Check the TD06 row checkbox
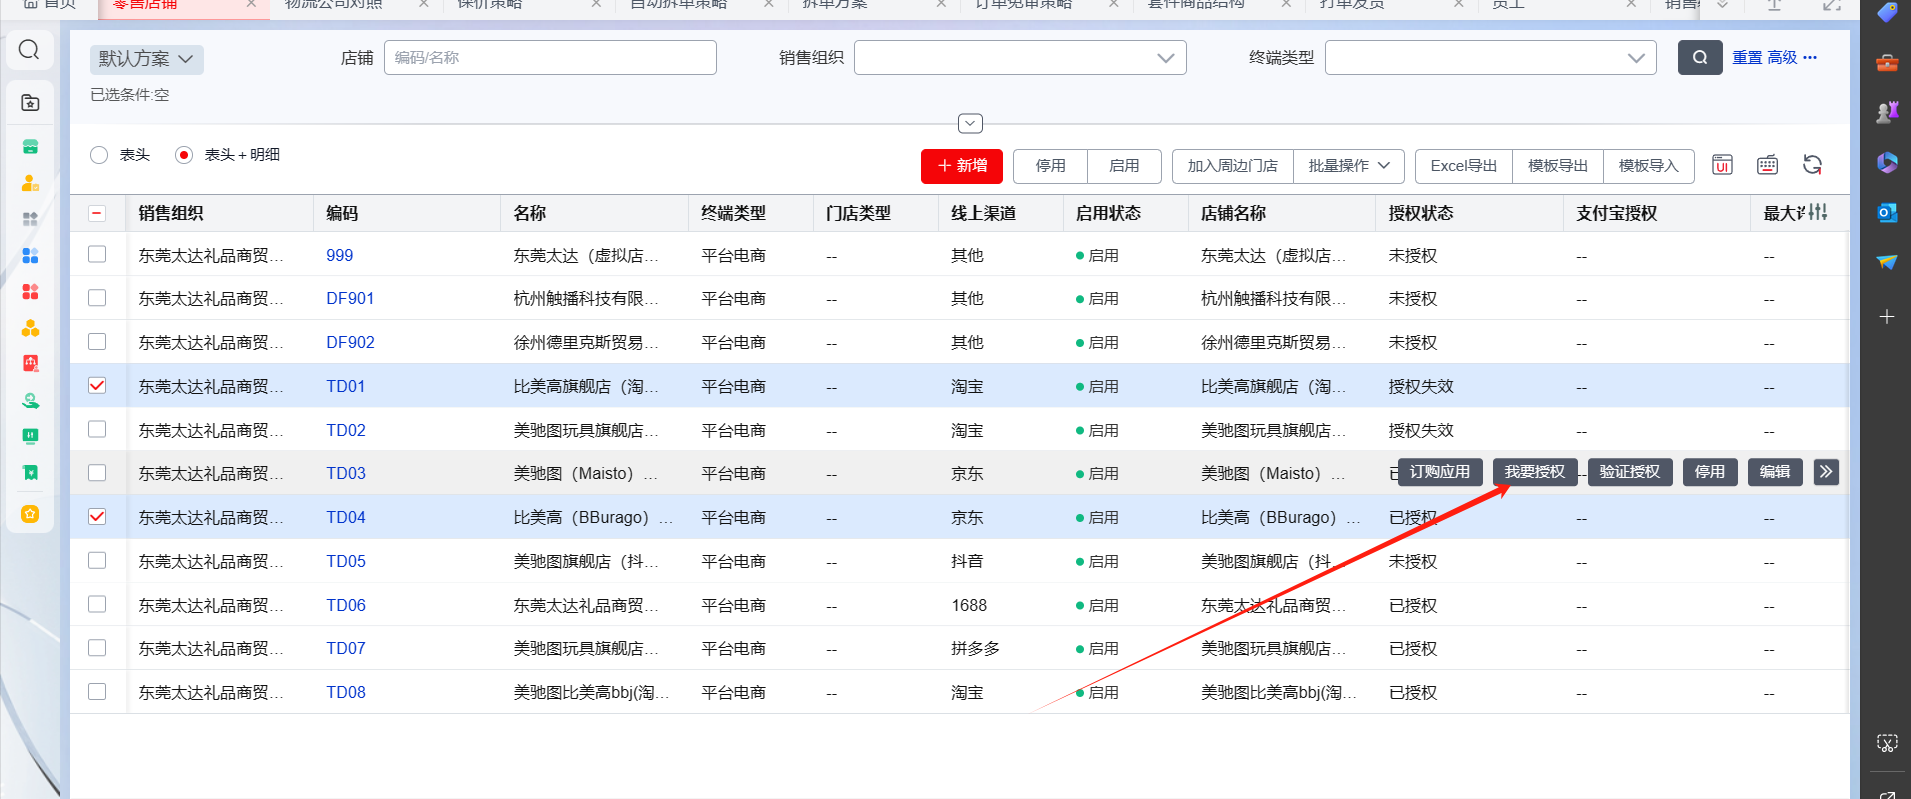 pos(97,604)
